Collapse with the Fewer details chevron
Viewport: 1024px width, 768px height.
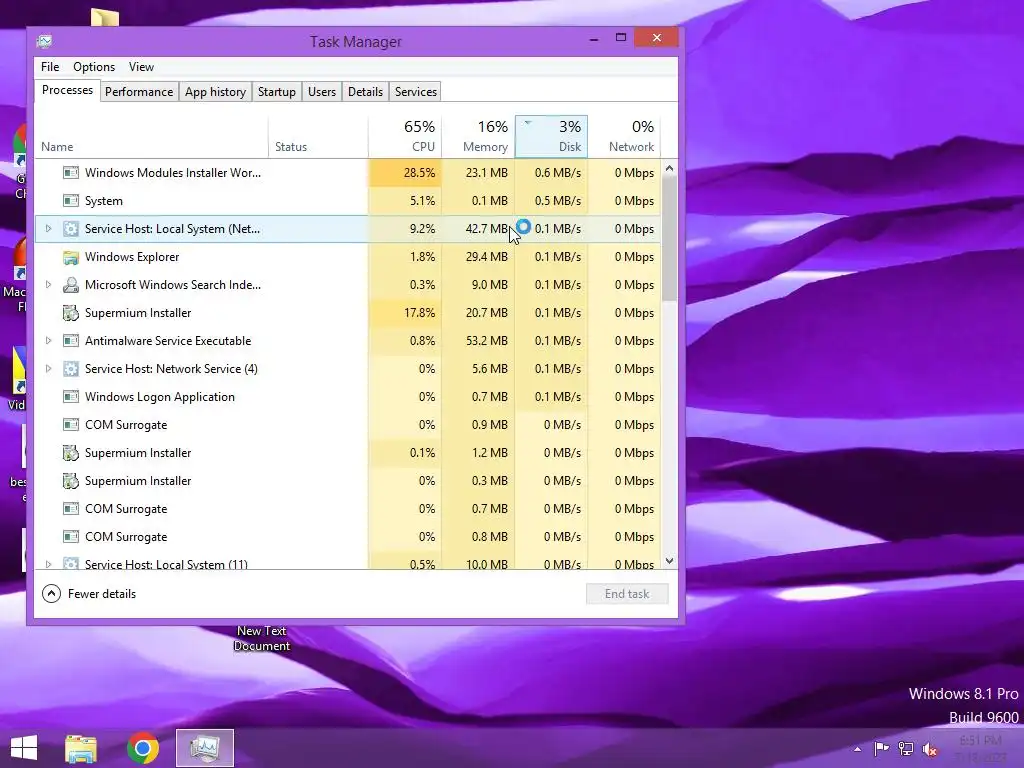52,594
